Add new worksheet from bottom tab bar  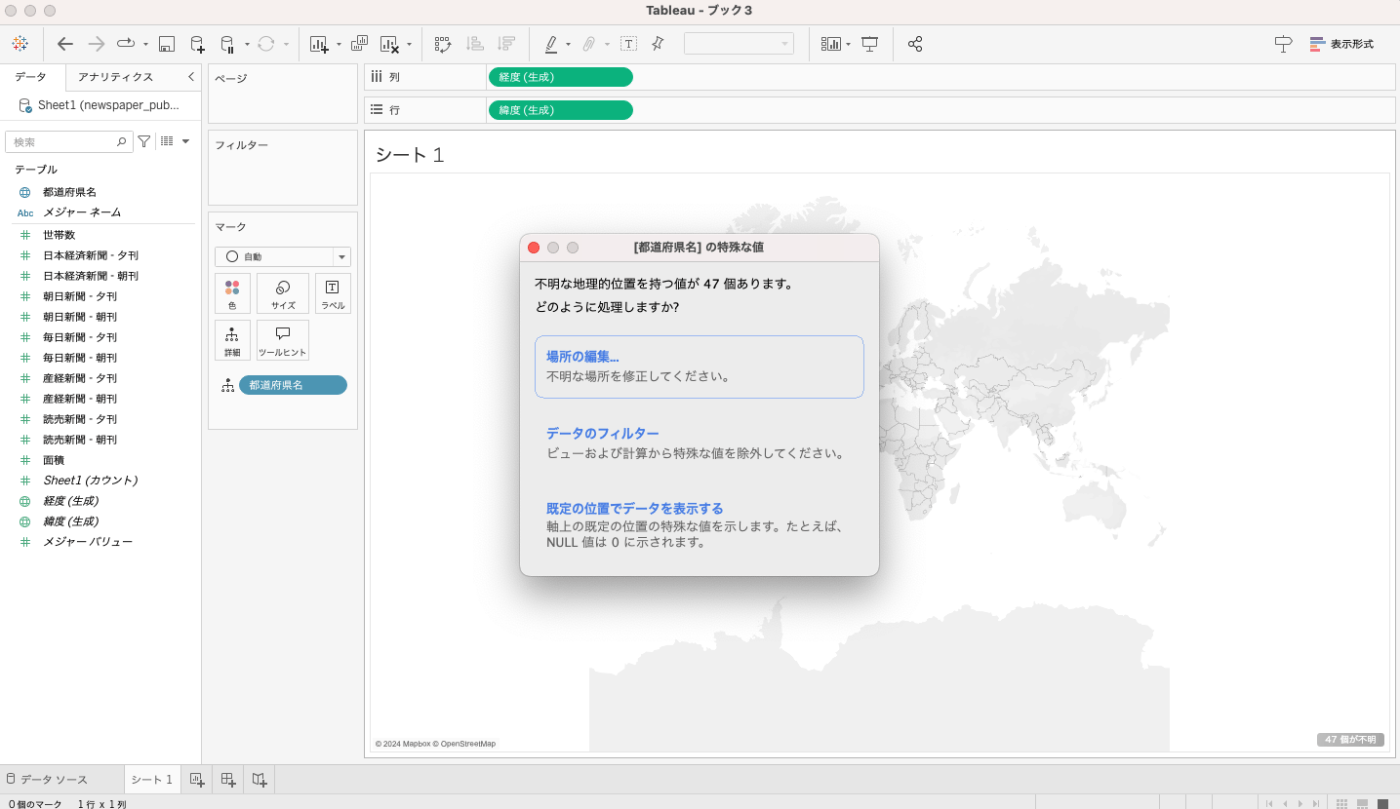click(197, 780)
